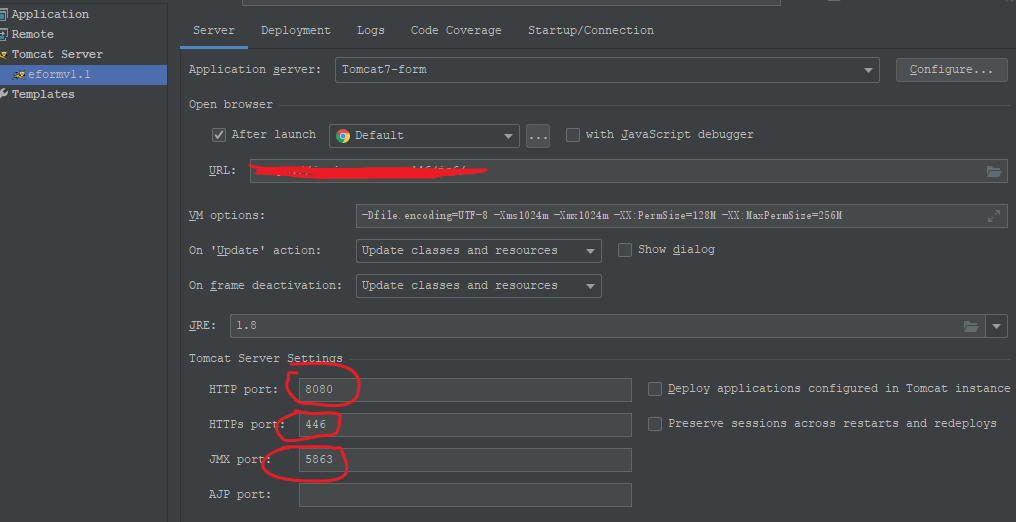Viewport: 1016px width, 522px height.
Task: Check Deploy applications configured in Tomcat instance
Action: (x=655, y=389)
